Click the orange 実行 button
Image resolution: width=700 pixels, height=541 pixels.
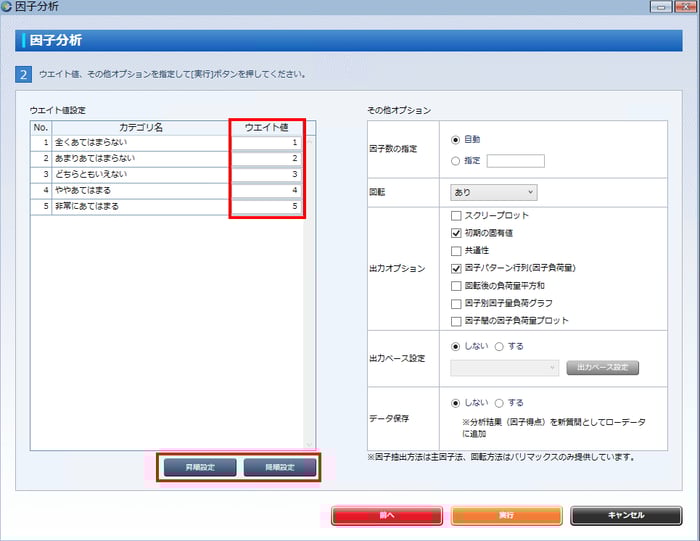tap(506, 516)
